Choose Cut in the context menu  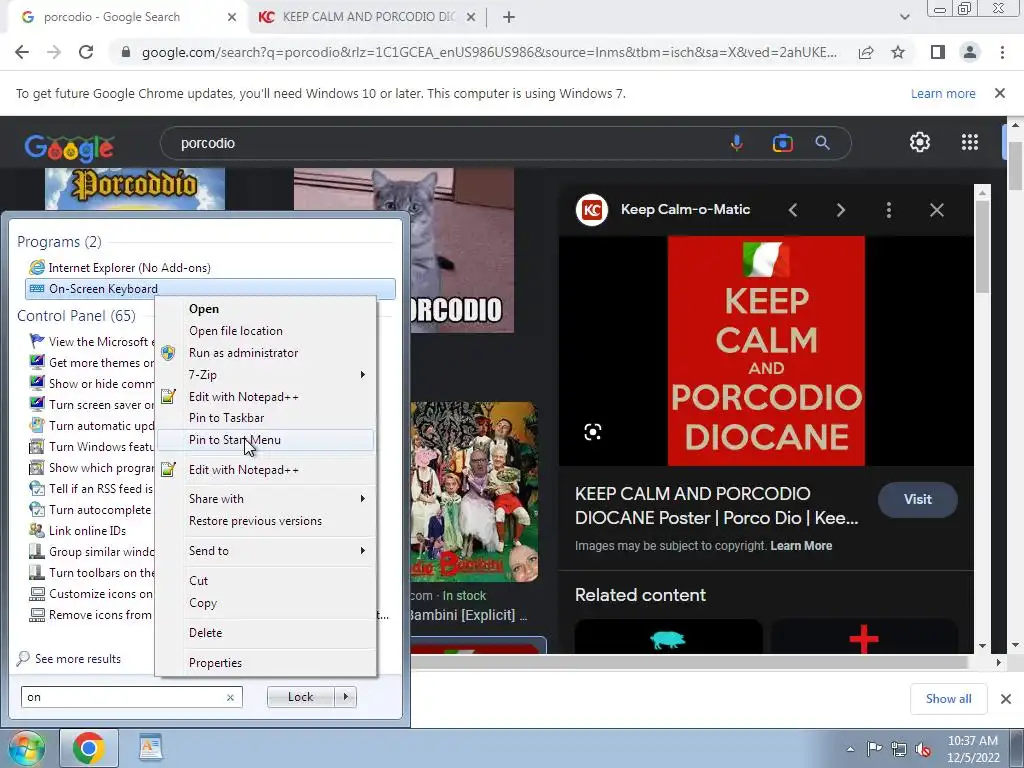point(266,581)
